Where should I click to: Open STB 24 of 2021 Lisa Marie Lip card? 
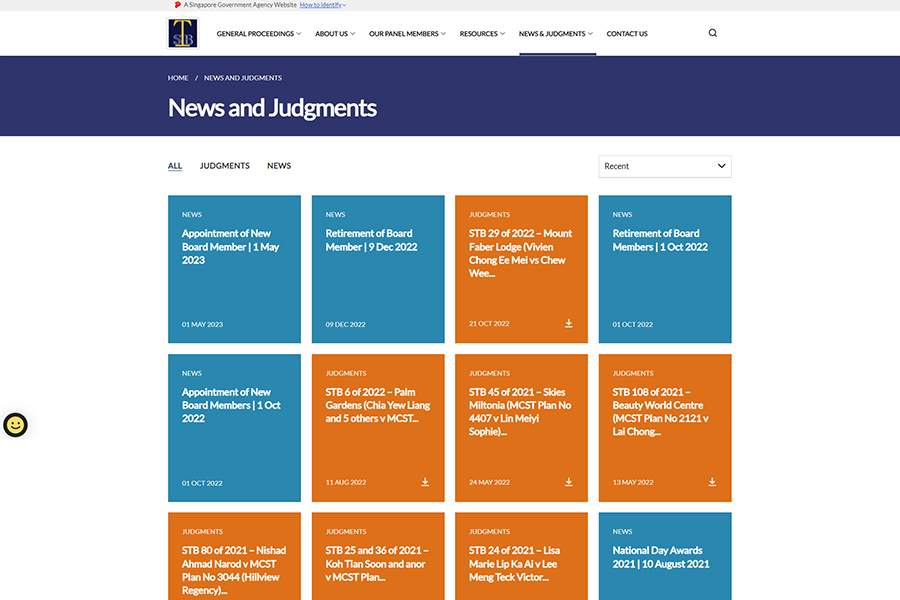[x=521, y=556]
